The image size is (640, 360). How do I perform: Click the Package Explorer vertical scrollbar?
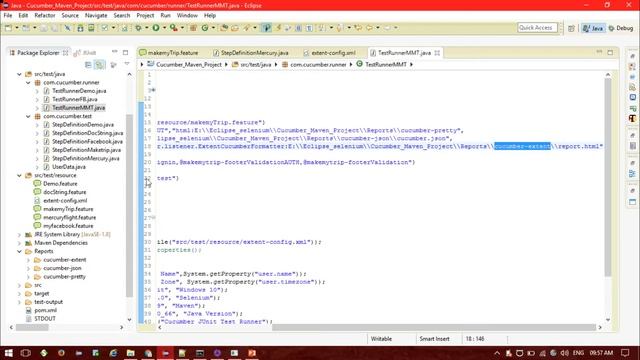pos(129,206)
